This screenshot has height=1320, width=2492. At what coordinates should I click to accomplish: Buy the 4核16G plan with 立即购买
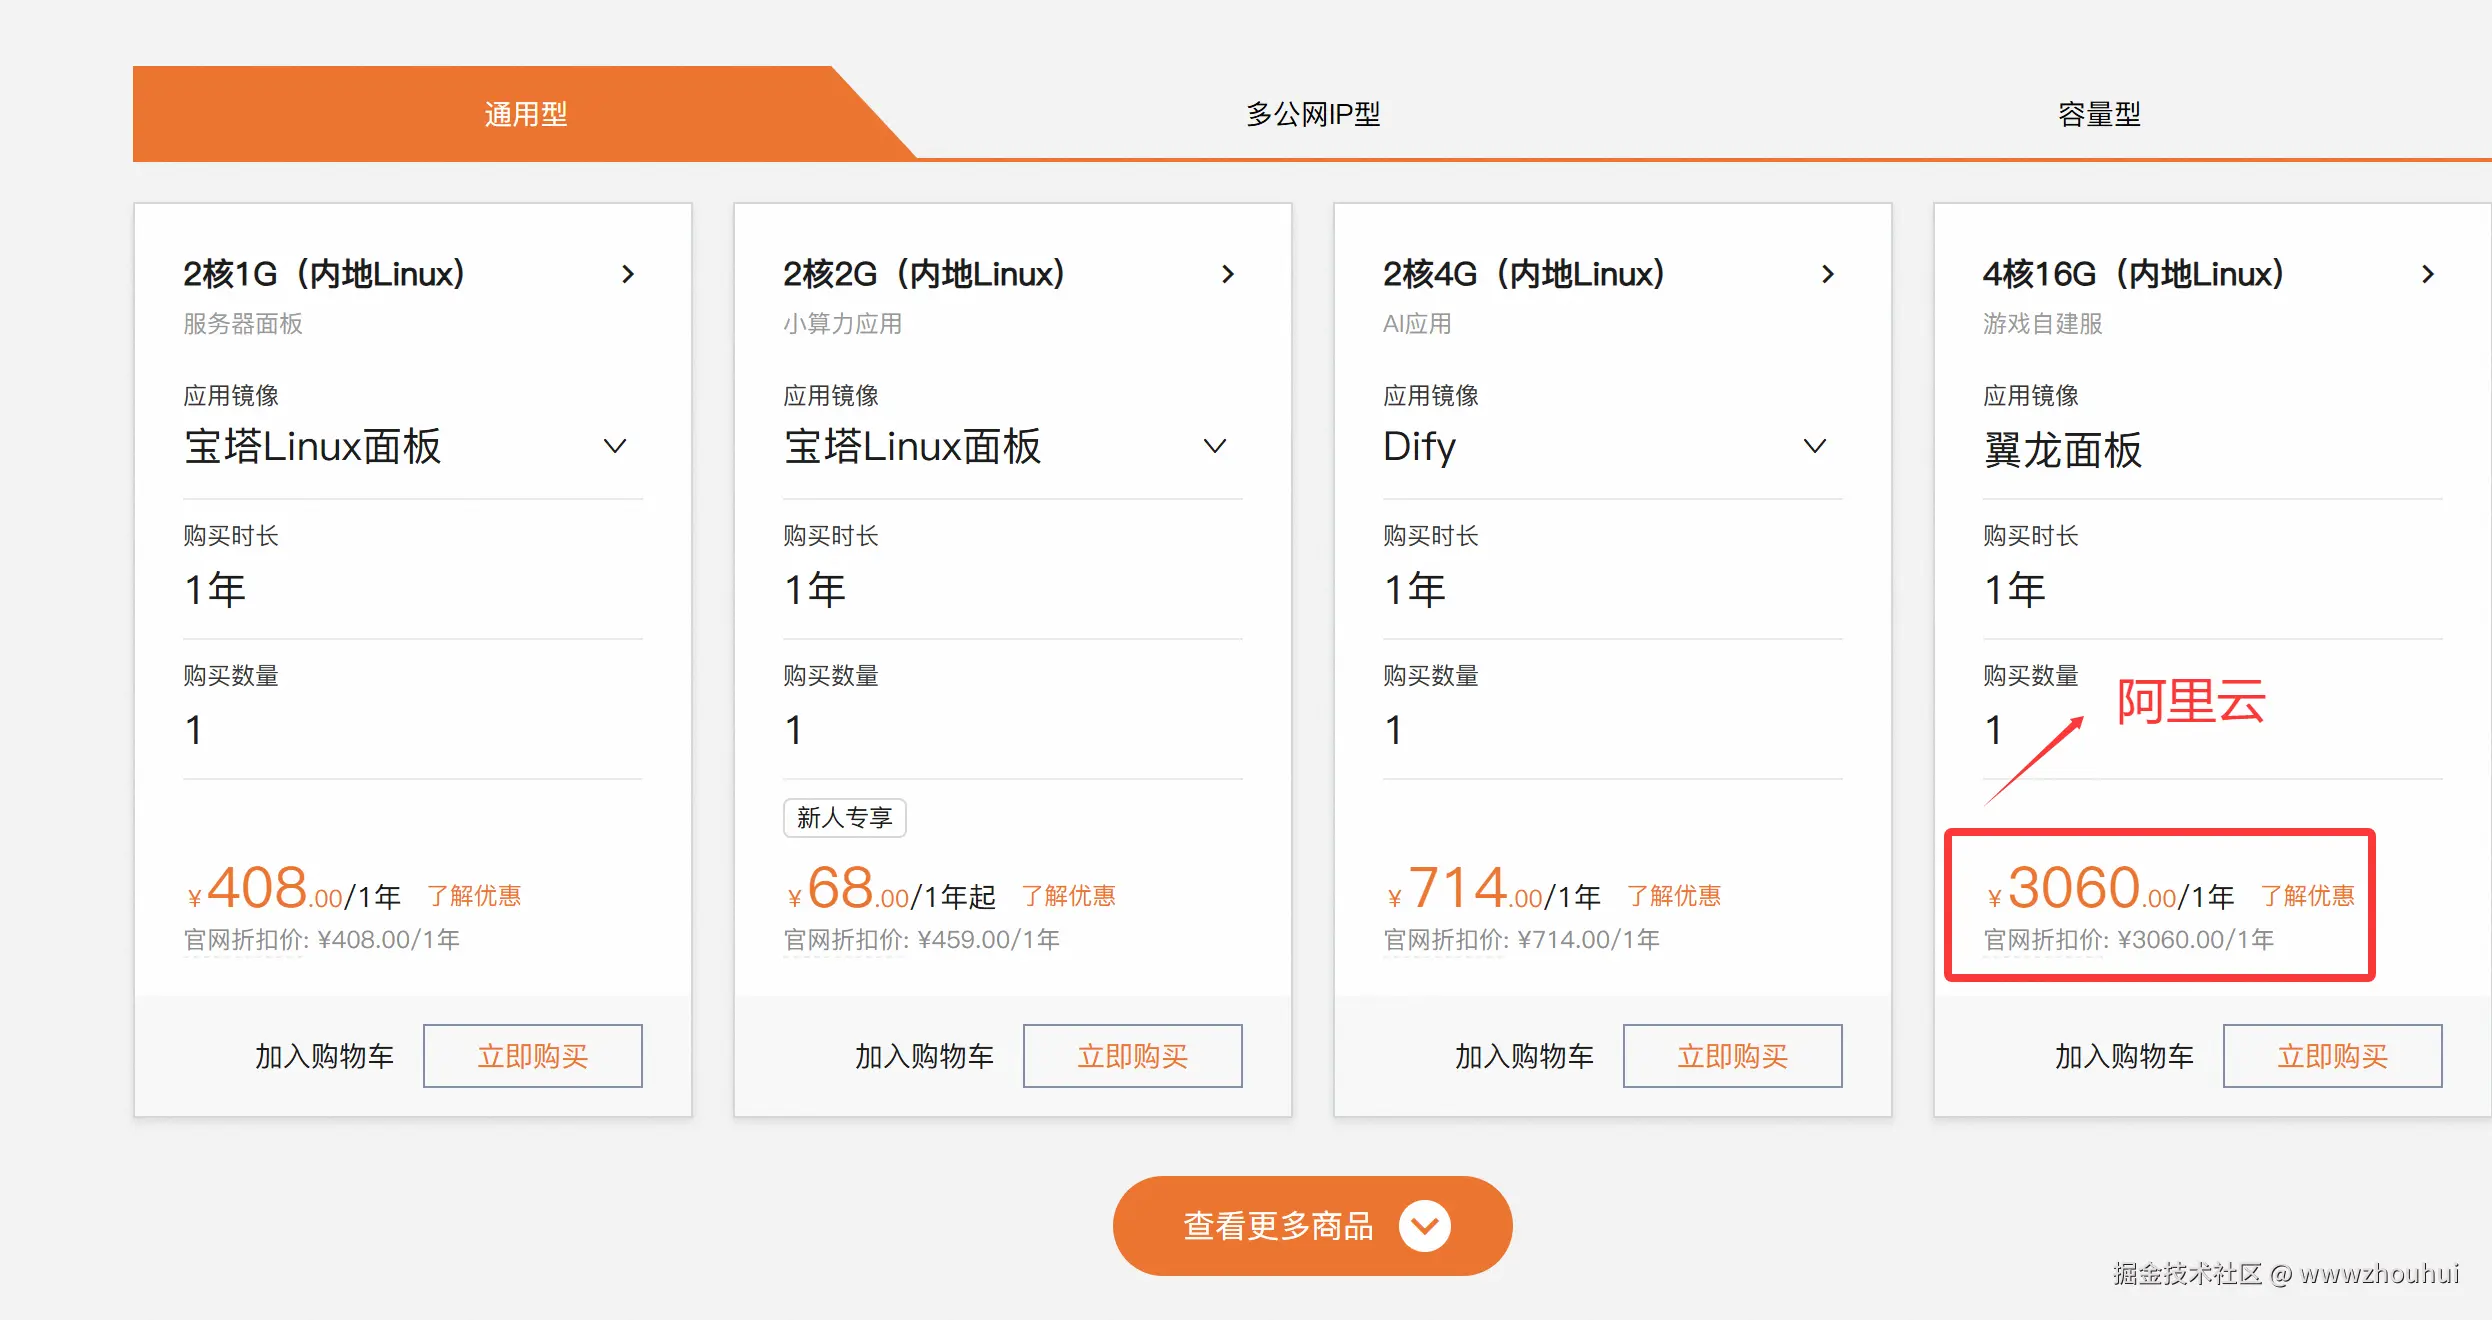click(2333, 1056)
